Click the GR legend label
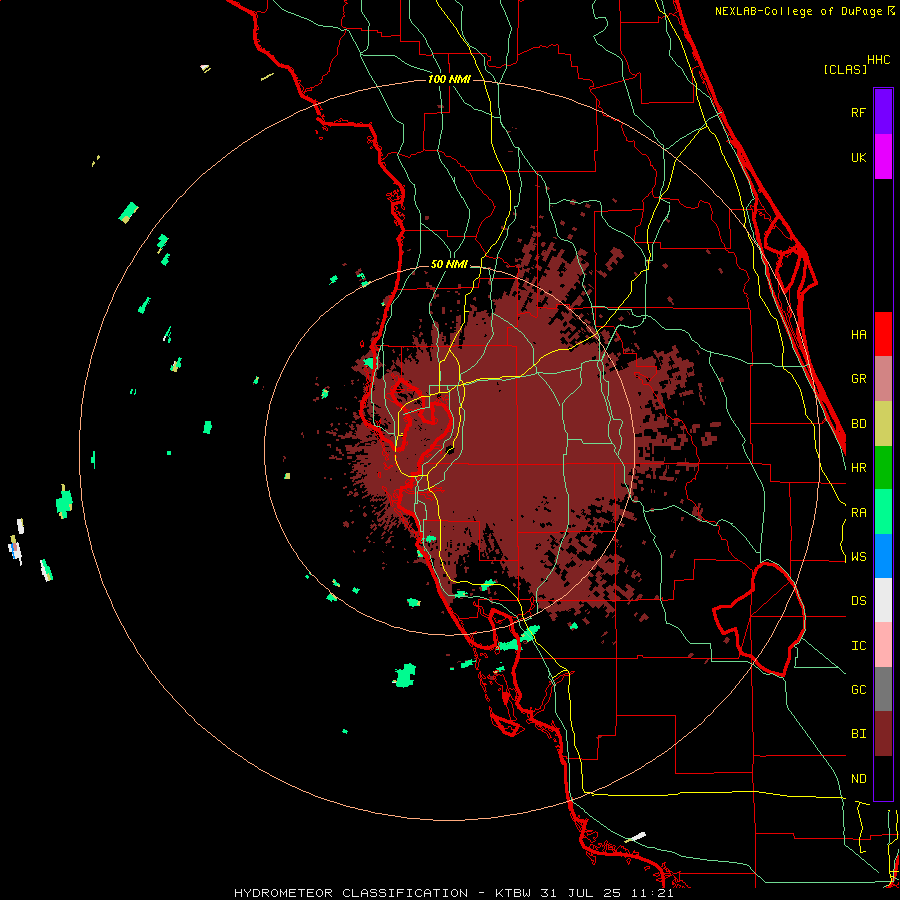The width and height of the screenshot is (900, 900). click(858, 379)
